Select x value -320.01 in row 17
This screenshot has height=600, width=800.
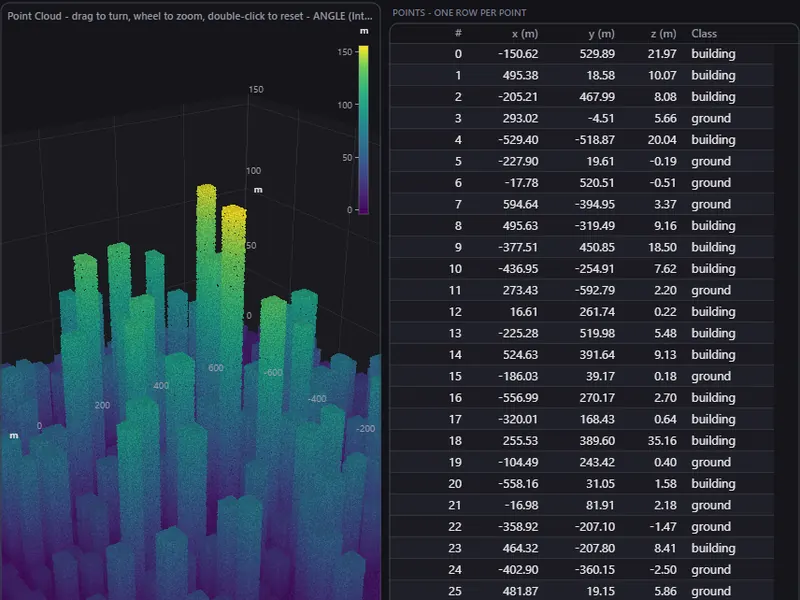518,419
